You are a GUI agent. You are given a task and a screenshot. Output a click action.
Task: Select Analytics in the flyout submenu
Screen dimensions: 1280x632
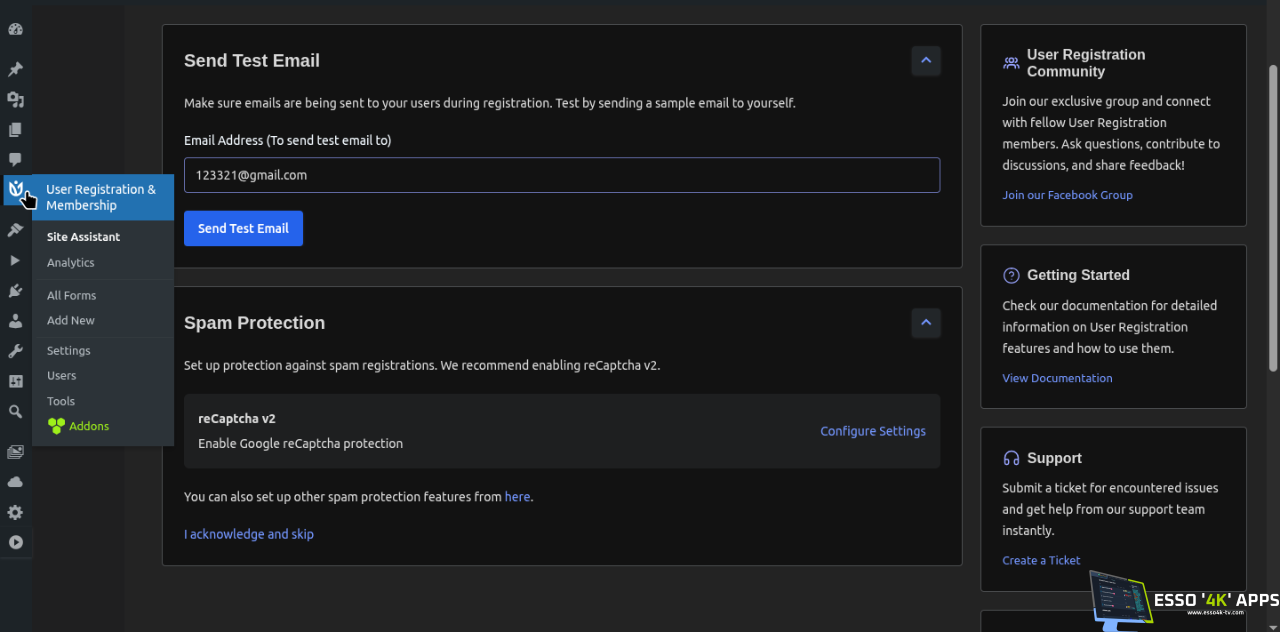click(x=70, y=263)
